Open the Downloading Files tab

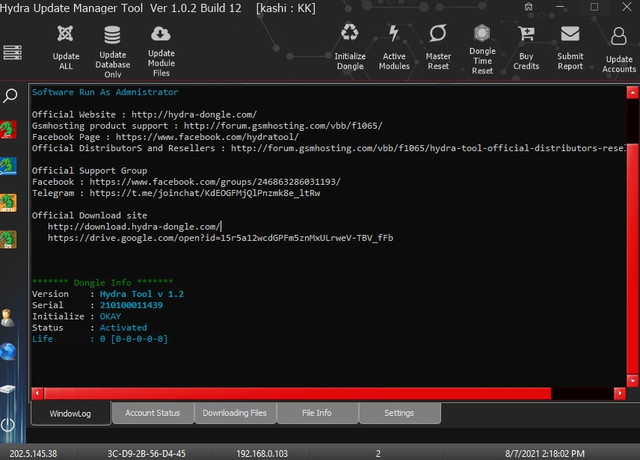pyautogui.click(x=235, y=413)
